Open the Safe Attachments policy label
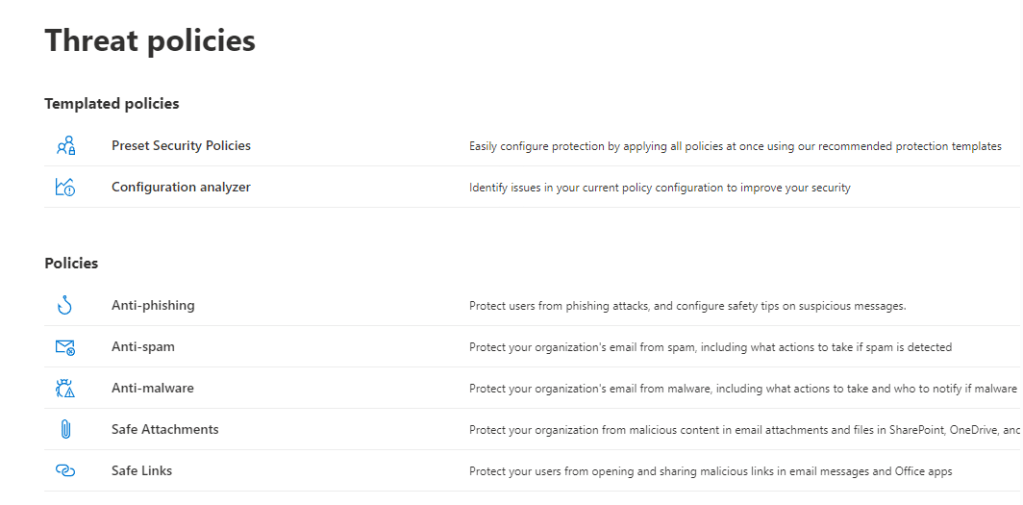 165,429
